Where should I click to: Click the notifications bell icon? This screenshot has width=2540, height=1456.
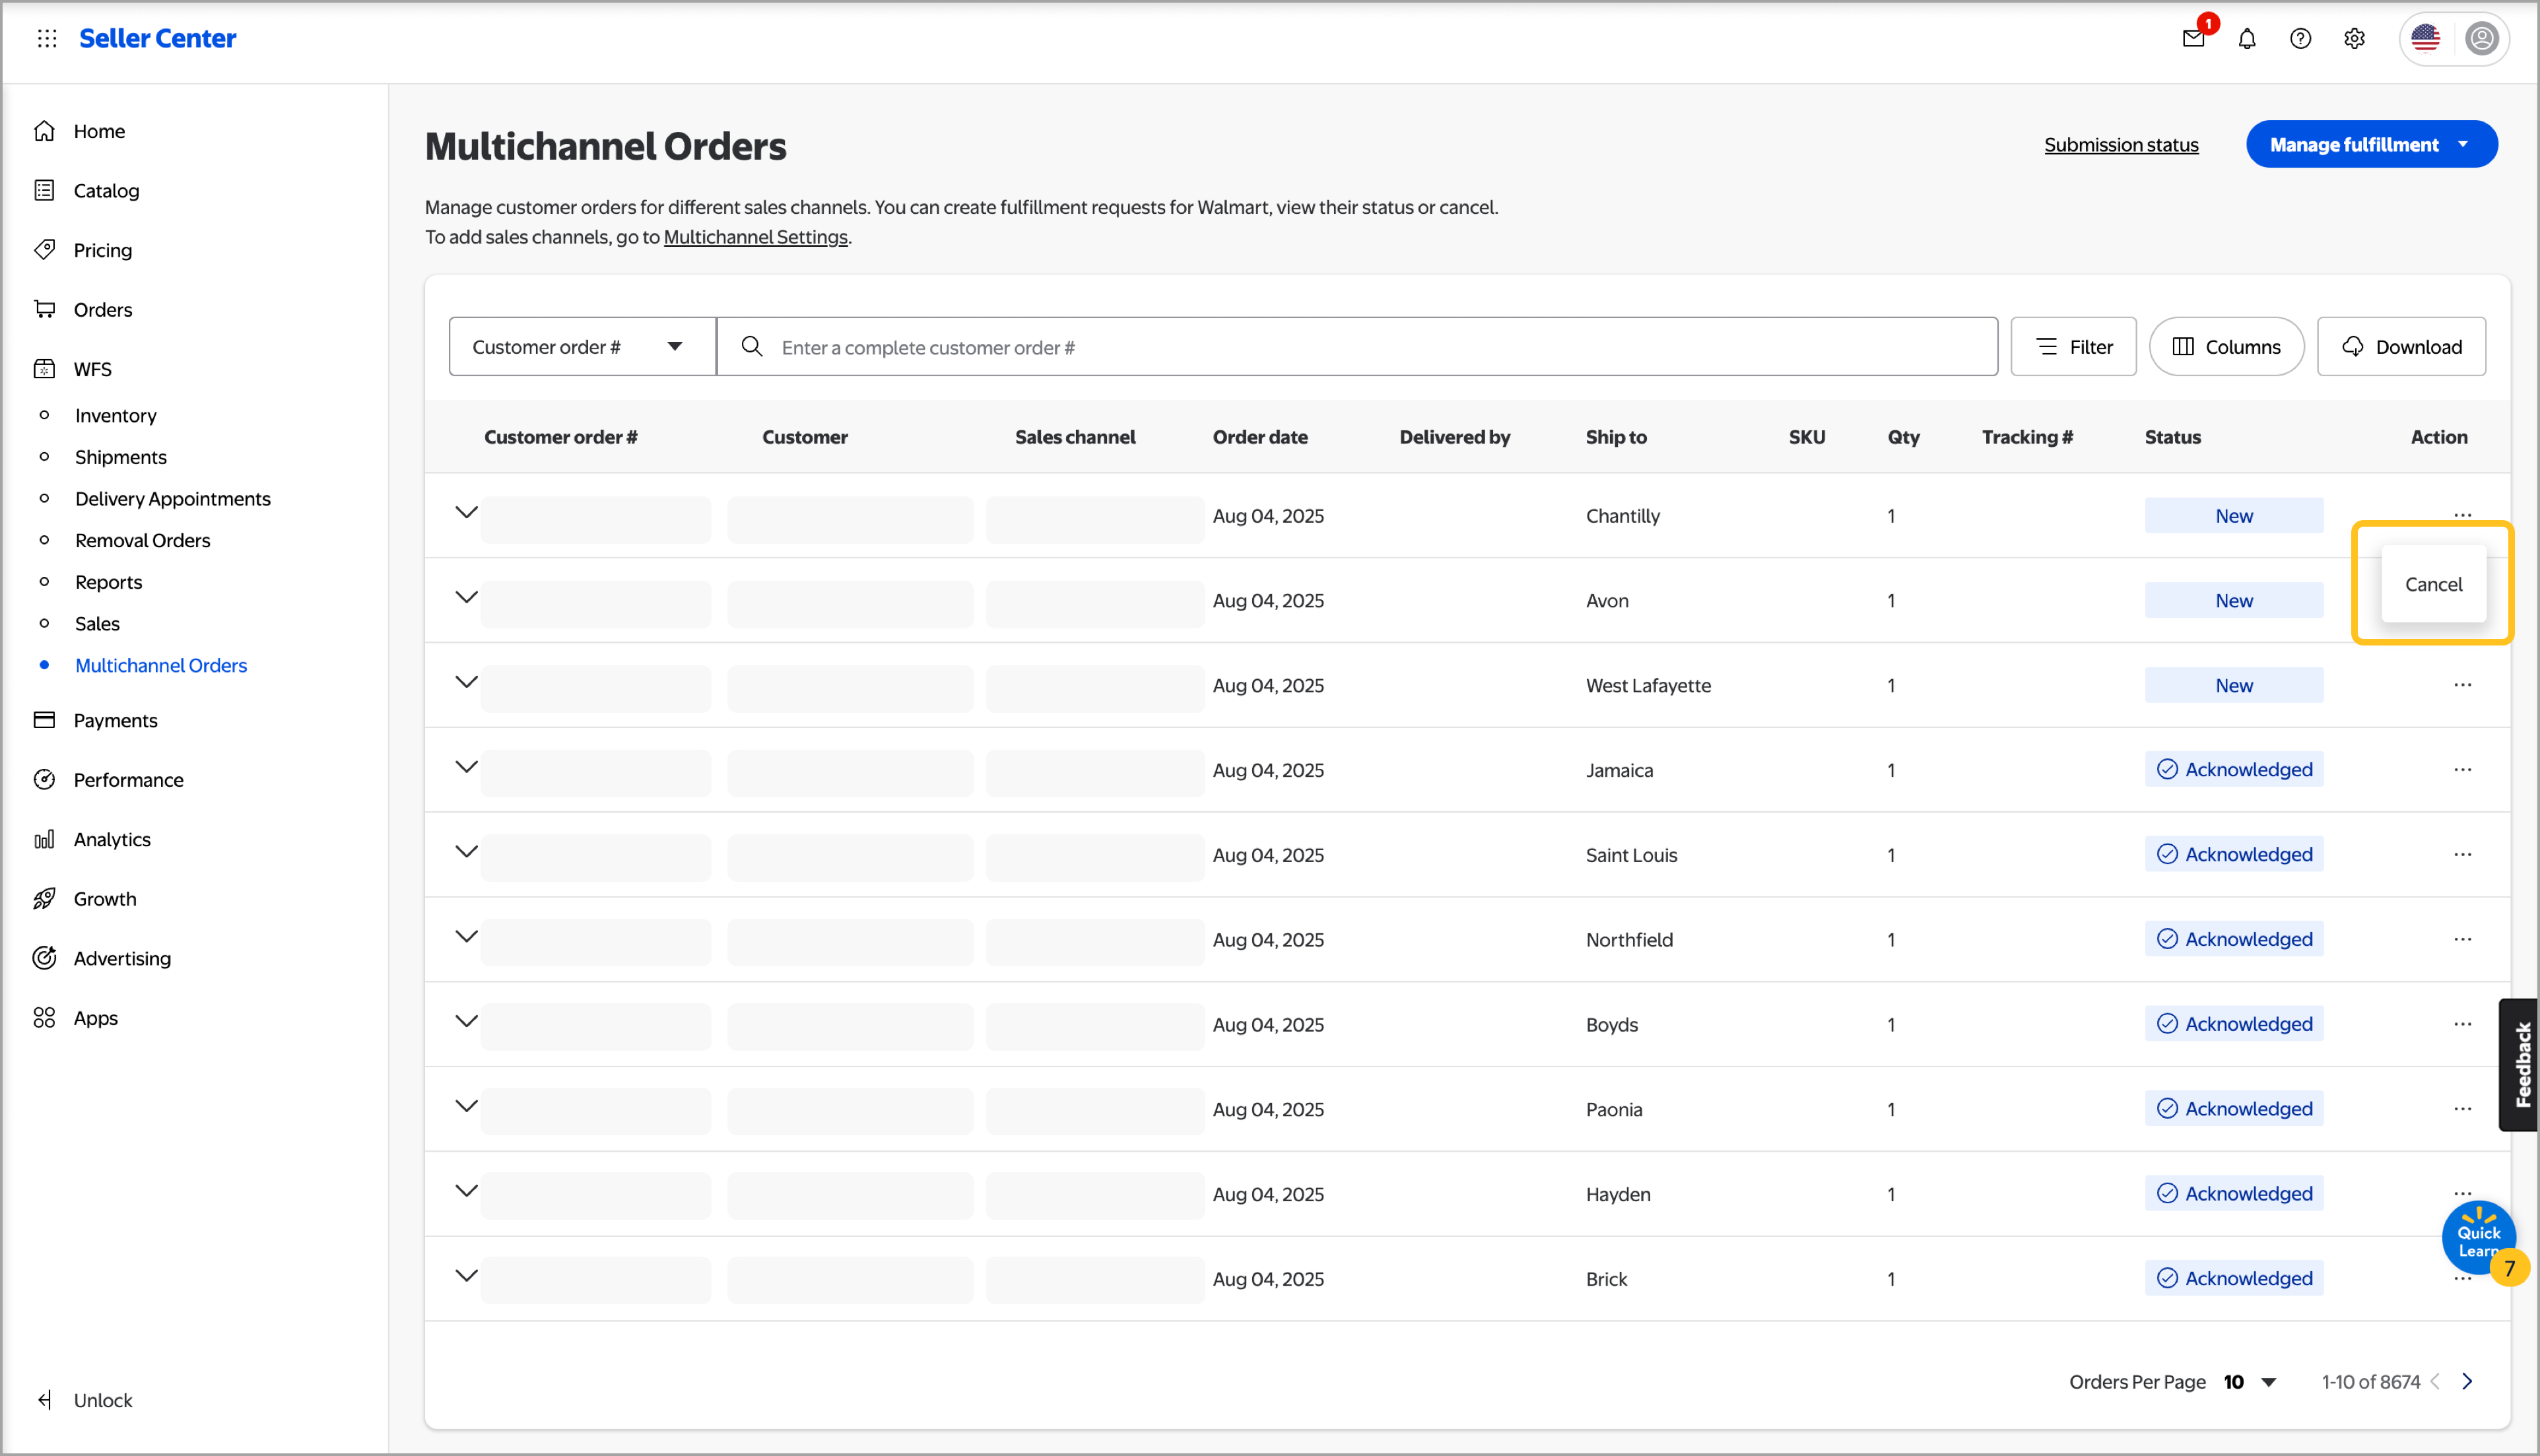tap(2247, 38)
